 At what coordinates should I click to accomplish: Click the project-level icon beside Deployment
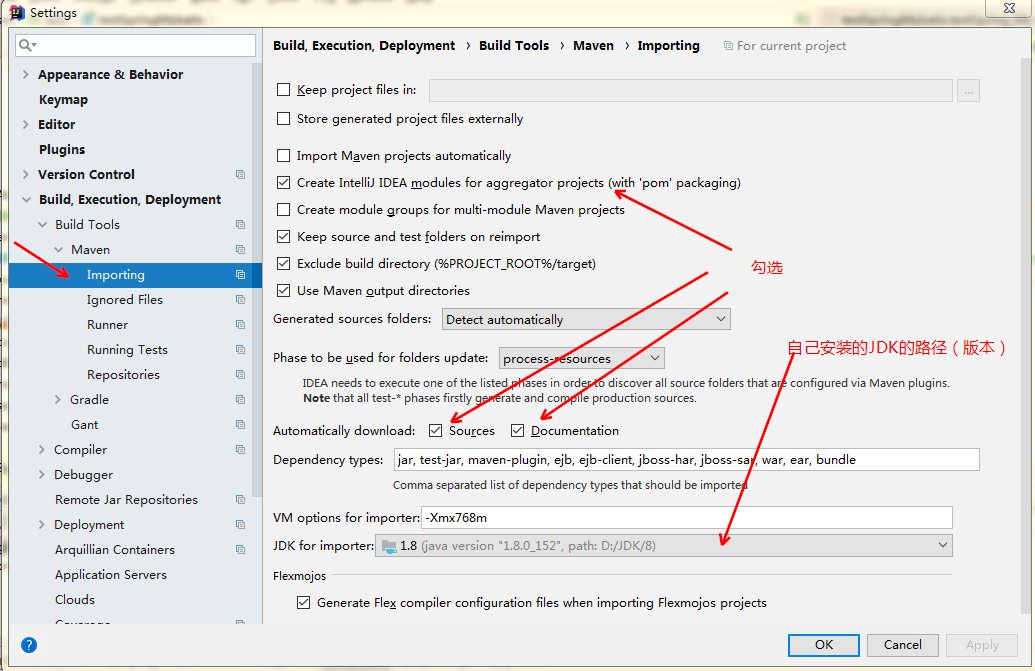coord(240,525)
